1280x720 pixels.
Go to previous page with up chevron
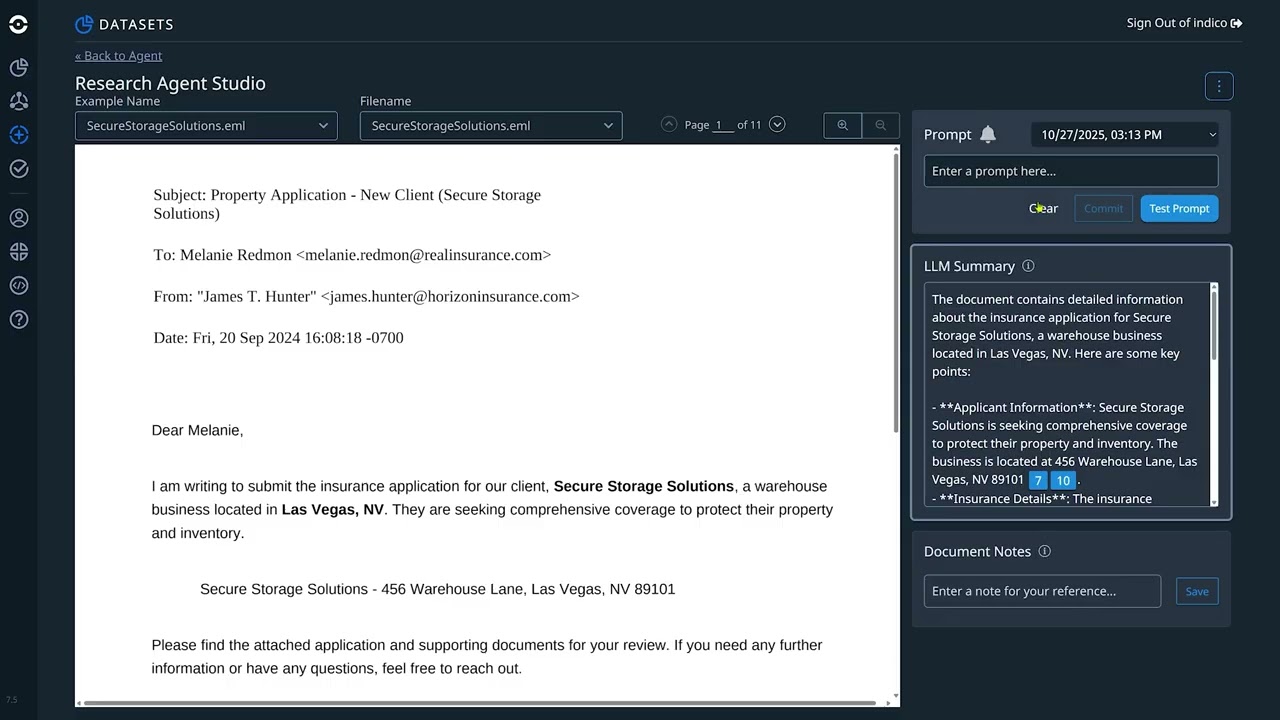(x=669, y=125)
